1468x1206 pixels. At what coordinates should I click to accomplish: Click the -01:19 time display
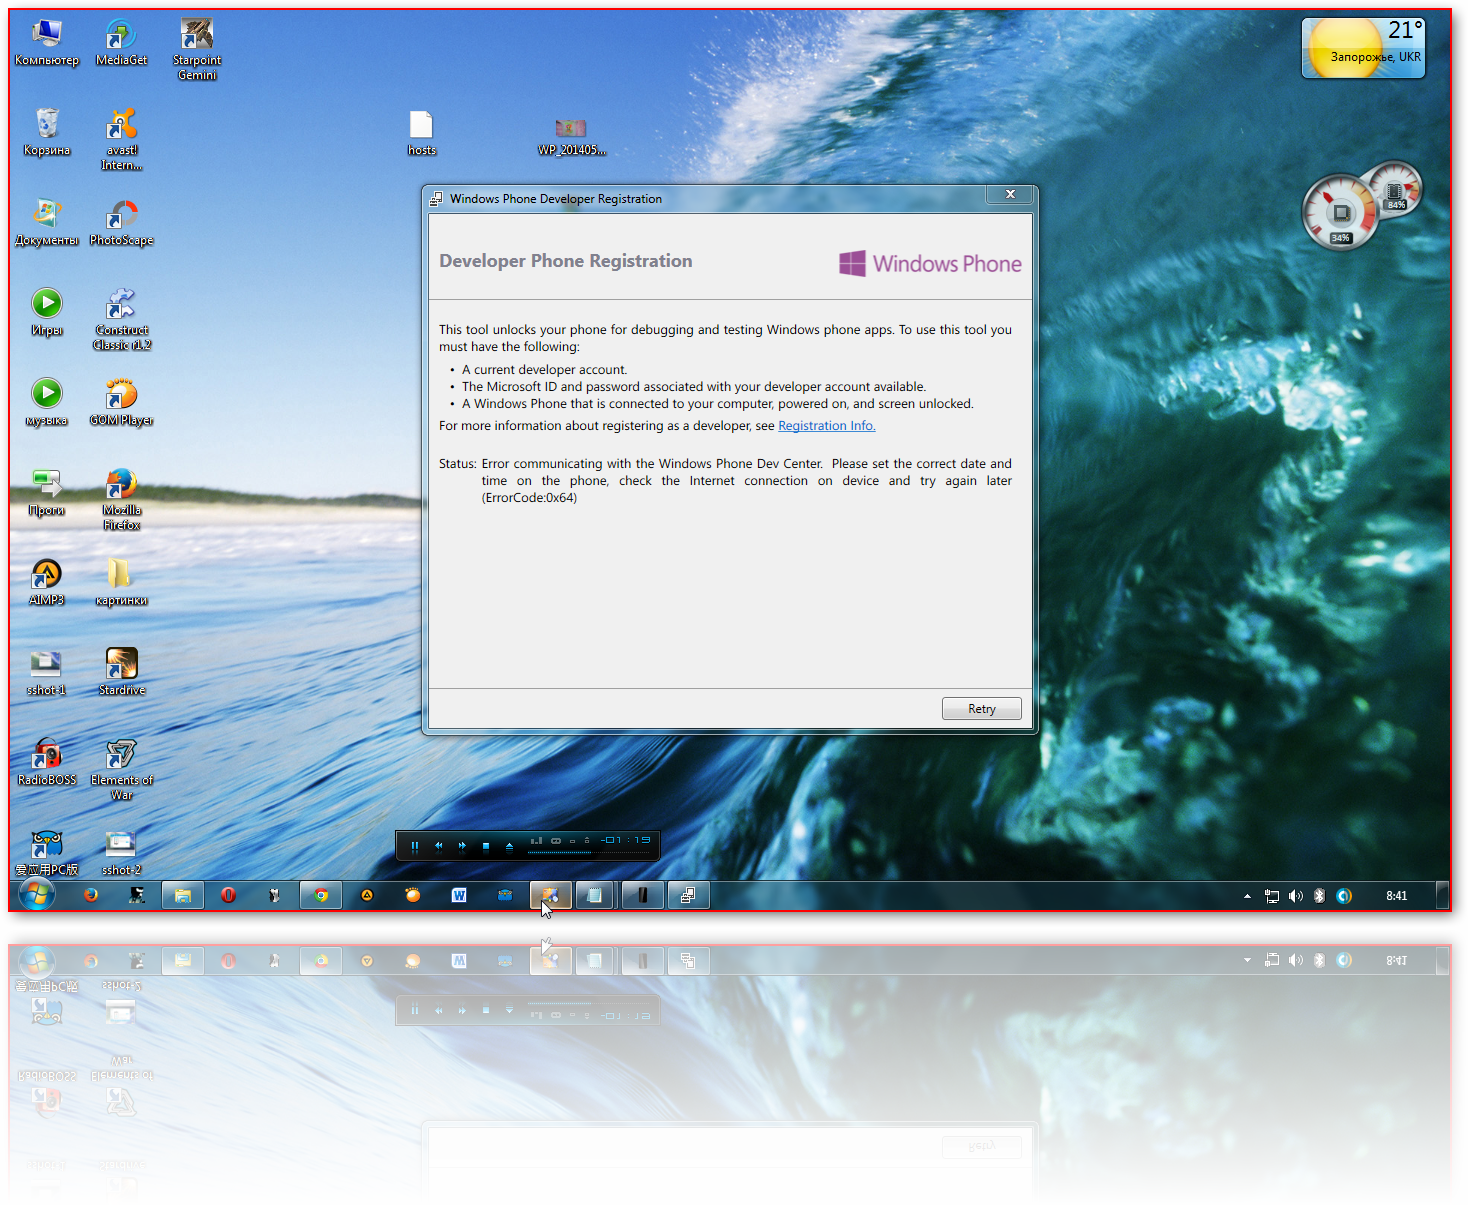626,840
